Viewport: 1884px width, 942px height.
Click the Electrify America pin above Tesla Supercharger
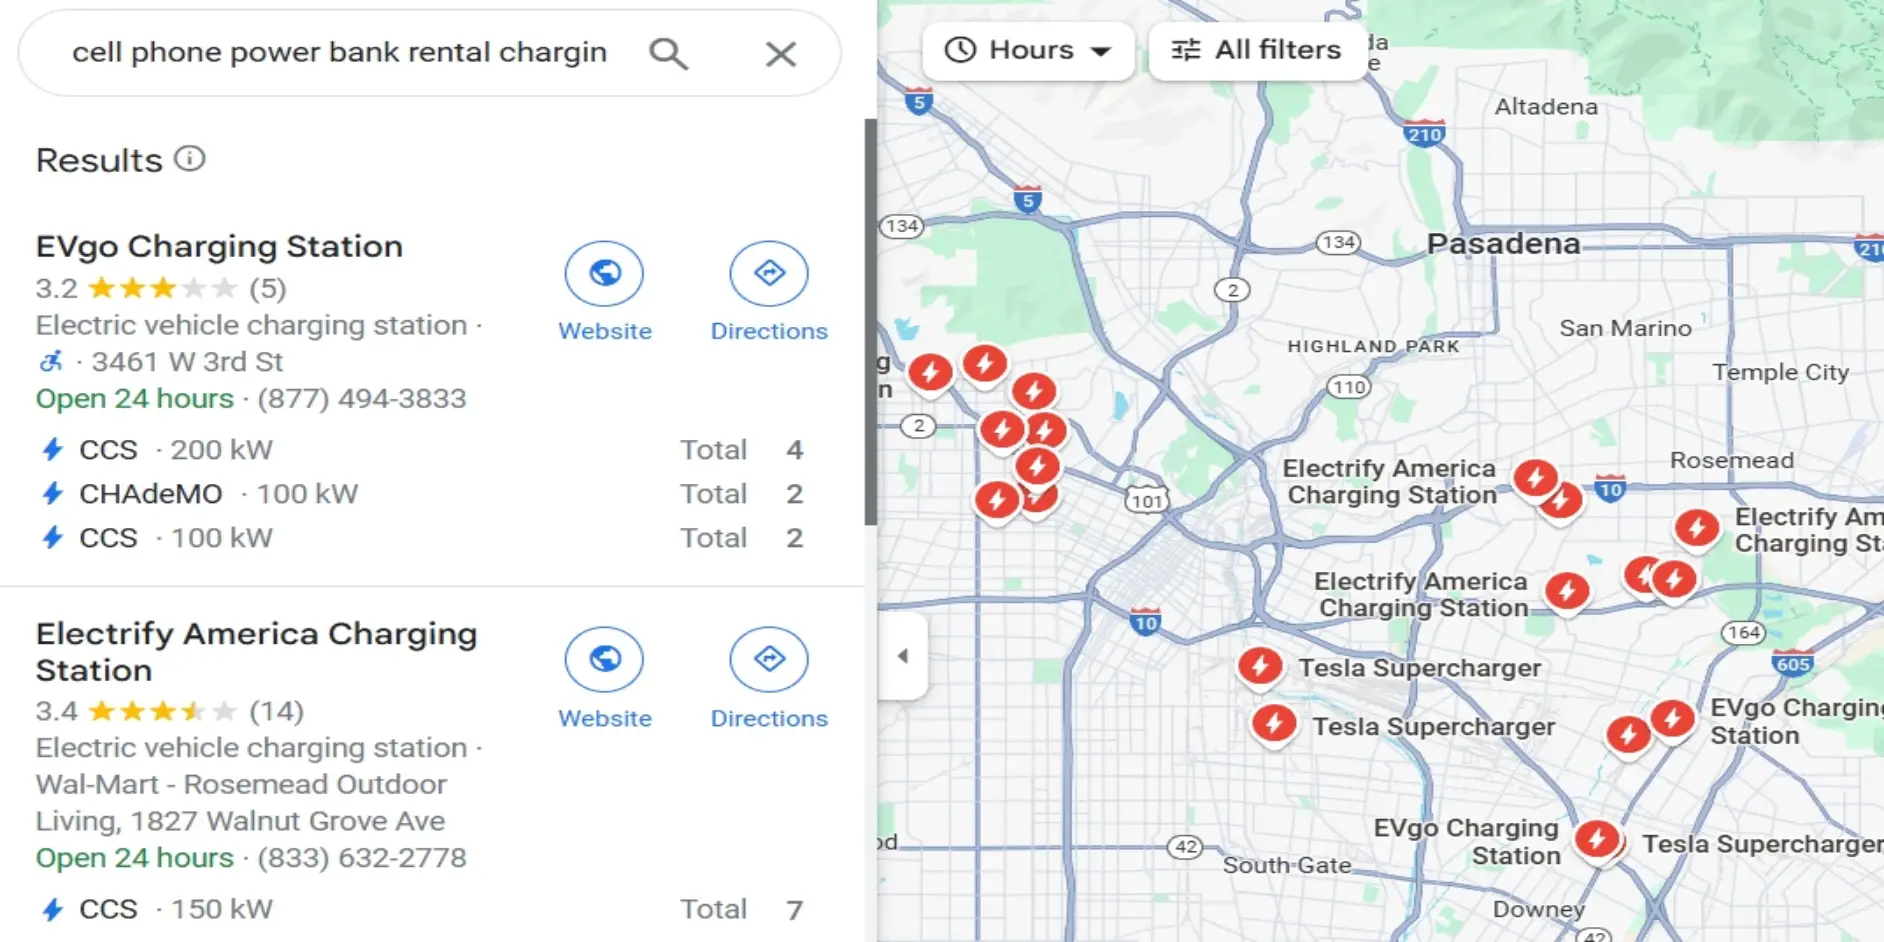1567,590
